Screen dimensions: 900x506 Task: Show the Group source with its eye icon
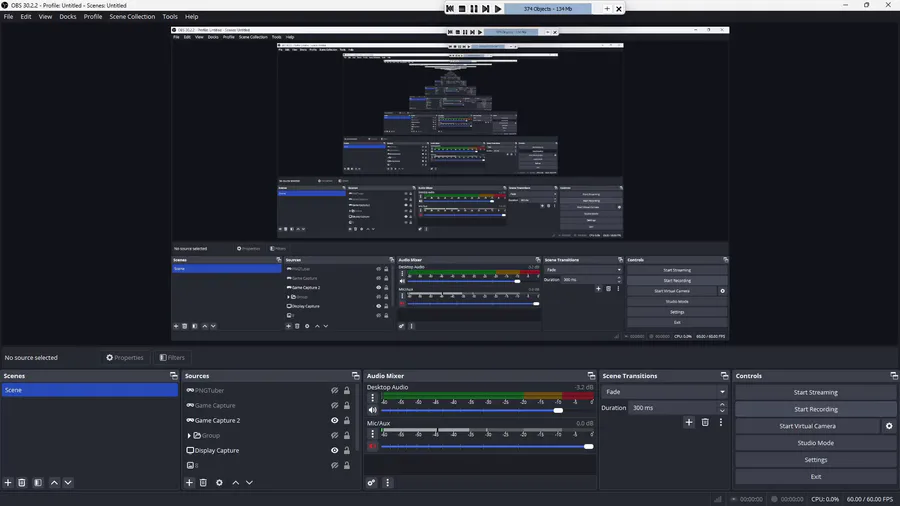[x=335, y=435]
